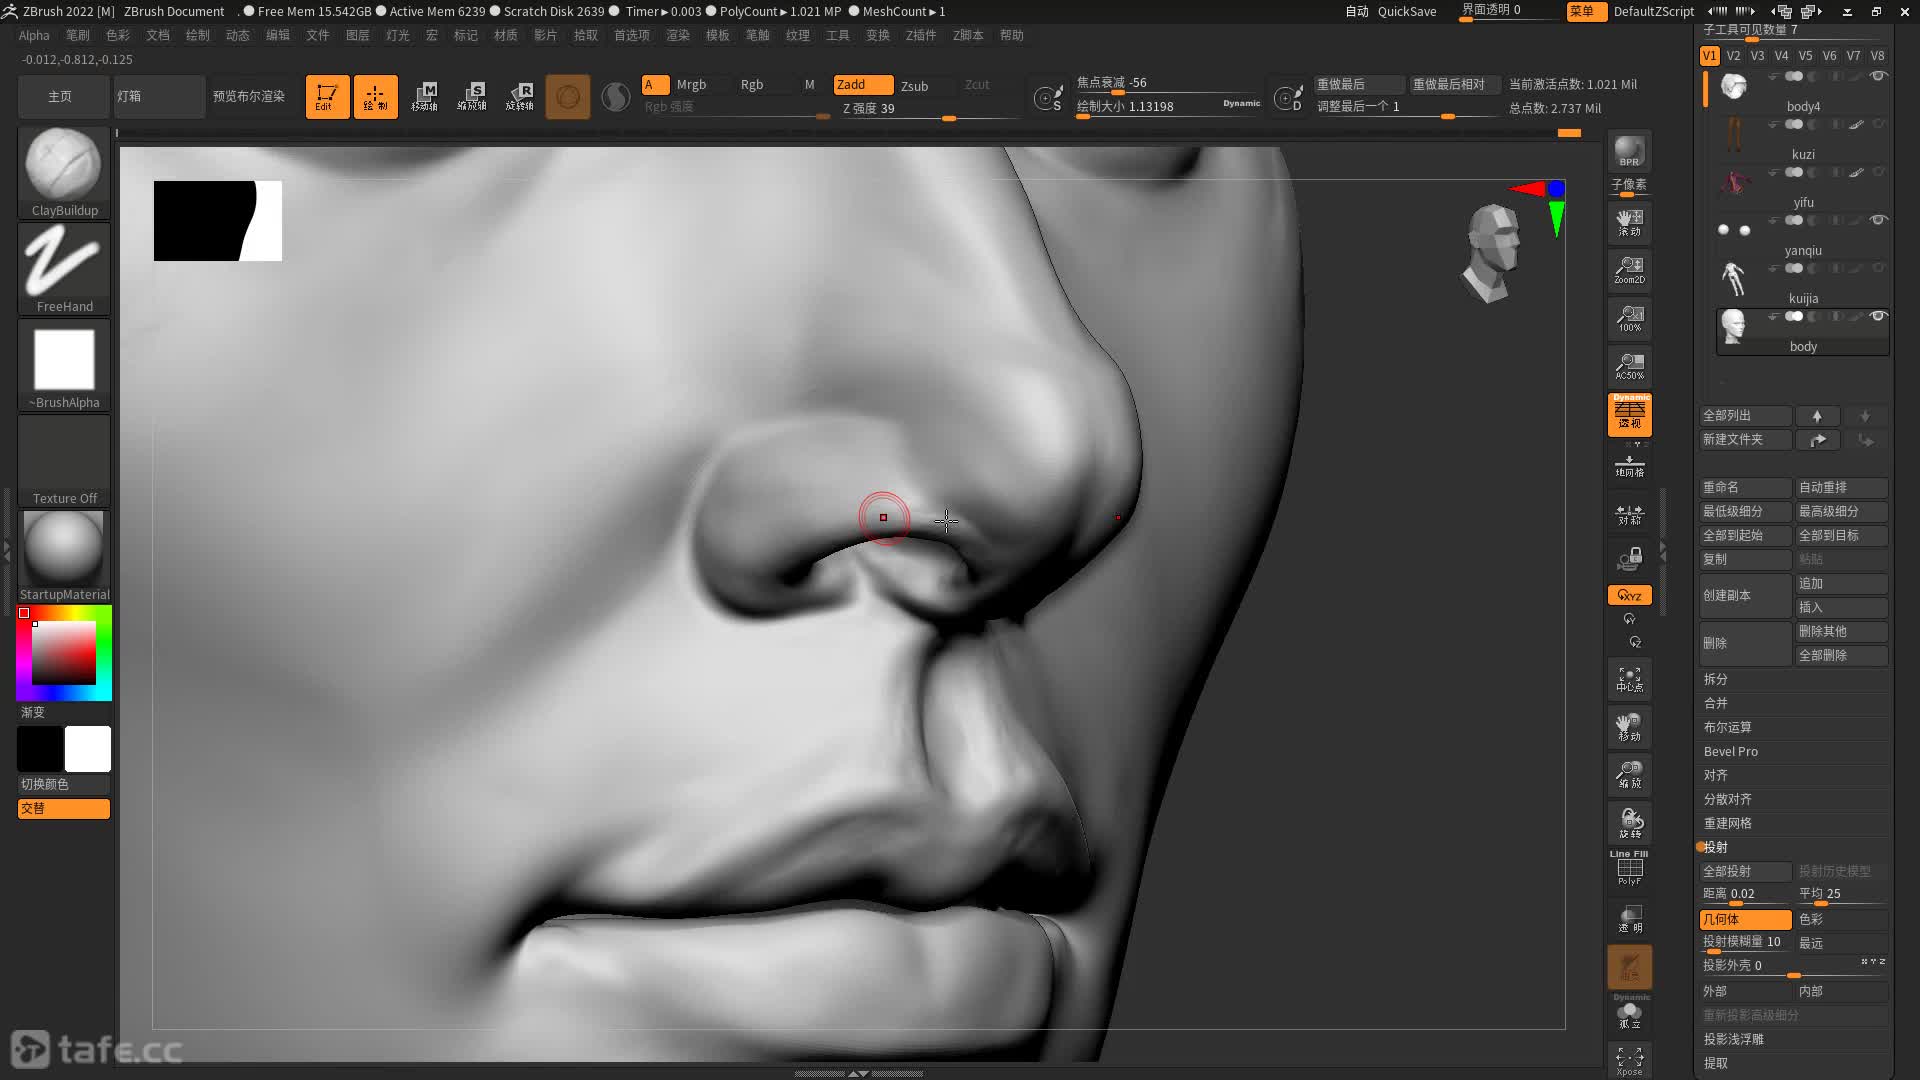
Task: Open the FreeHand stroke picker
Action: click(64, 268)
